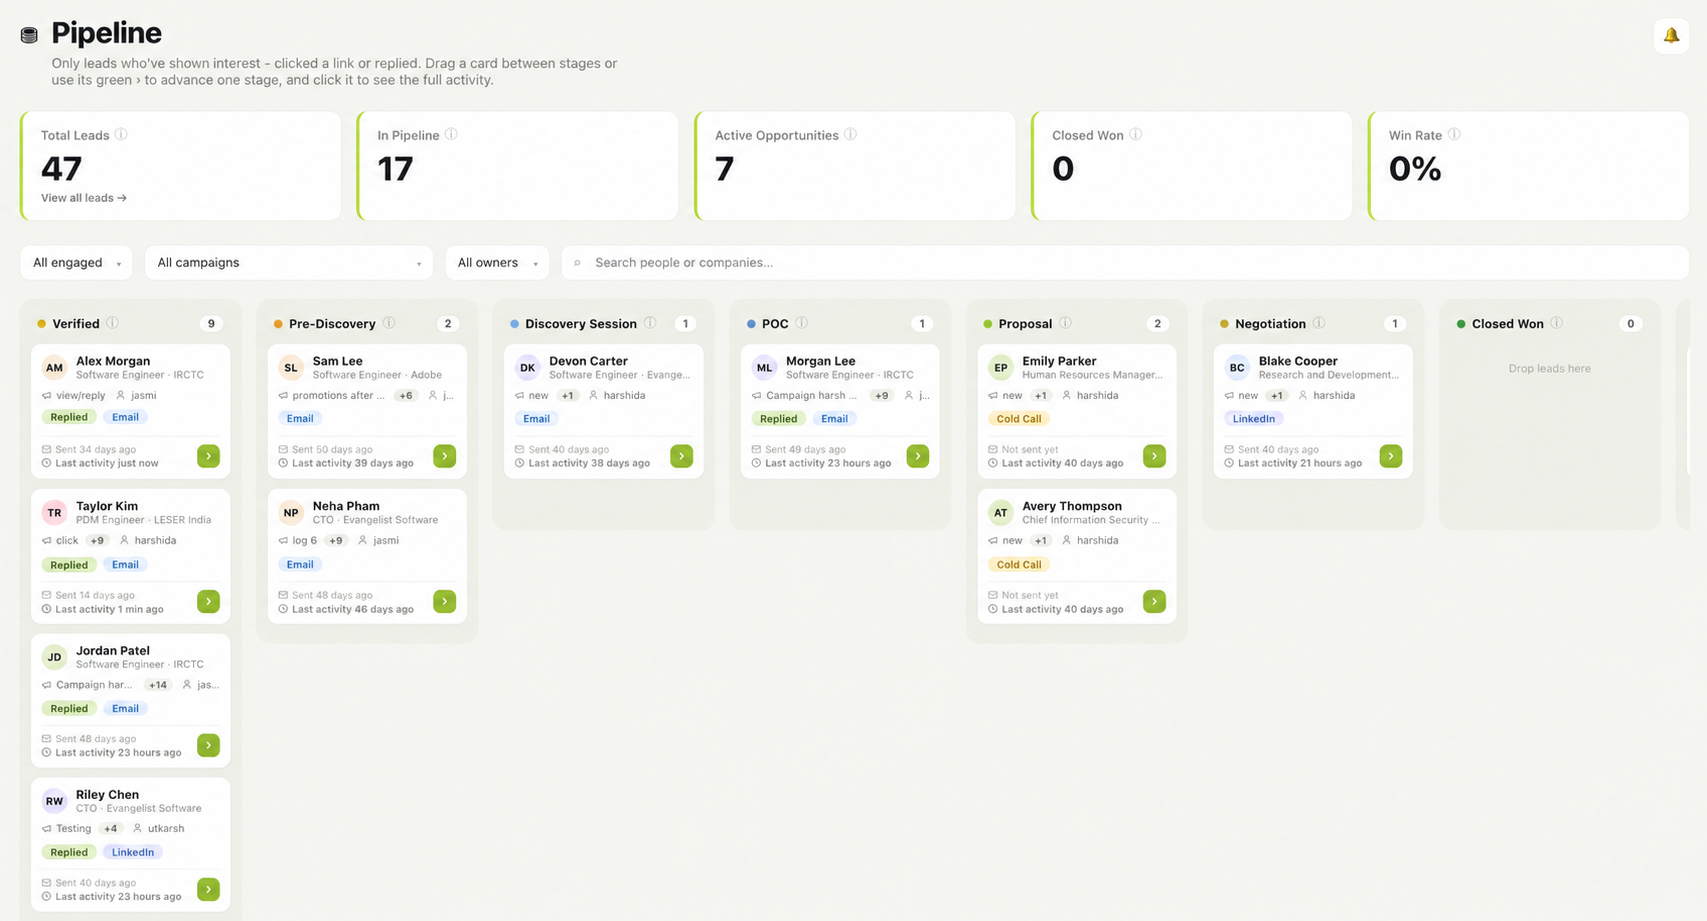The width and height of the screenshot is (1707, 921).
Task: Follow the View all leads link
Action: tap(84, 198)
